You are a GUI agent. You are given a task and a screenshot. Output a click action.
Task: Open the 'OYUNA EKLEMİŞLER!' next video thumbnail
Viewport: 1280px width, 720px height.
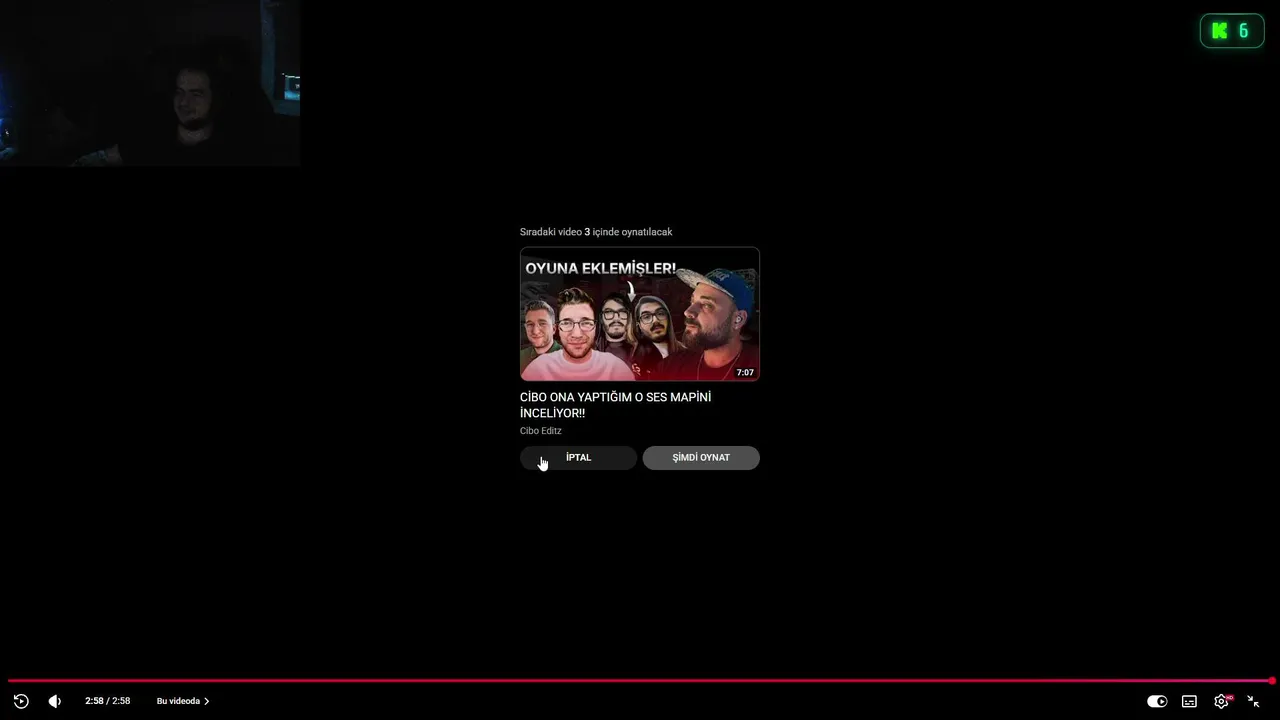(x=640, y=314)
